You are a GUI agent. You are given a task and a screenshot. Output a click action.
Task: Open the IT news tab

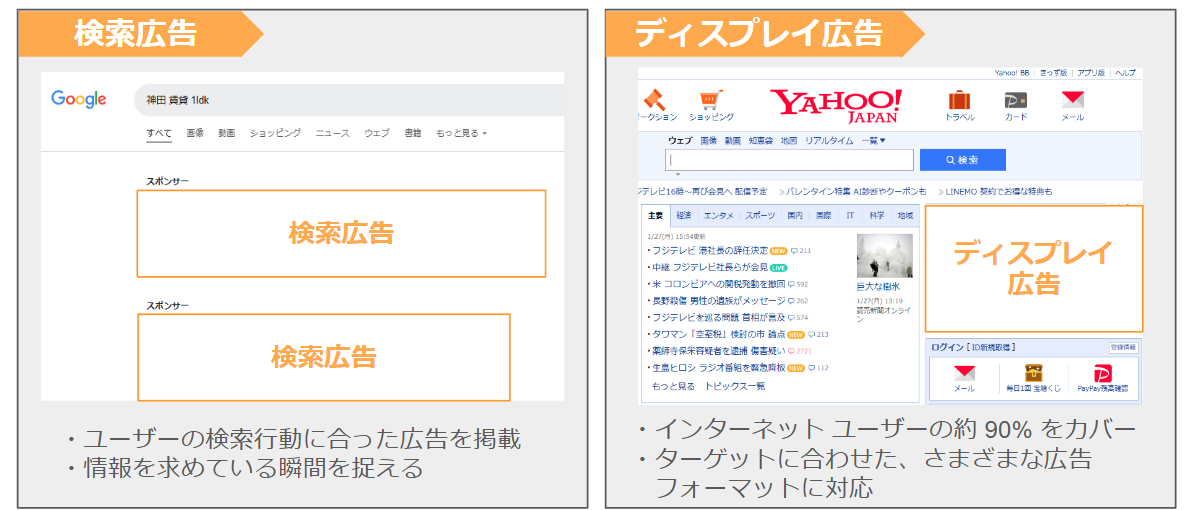point(850,216)
